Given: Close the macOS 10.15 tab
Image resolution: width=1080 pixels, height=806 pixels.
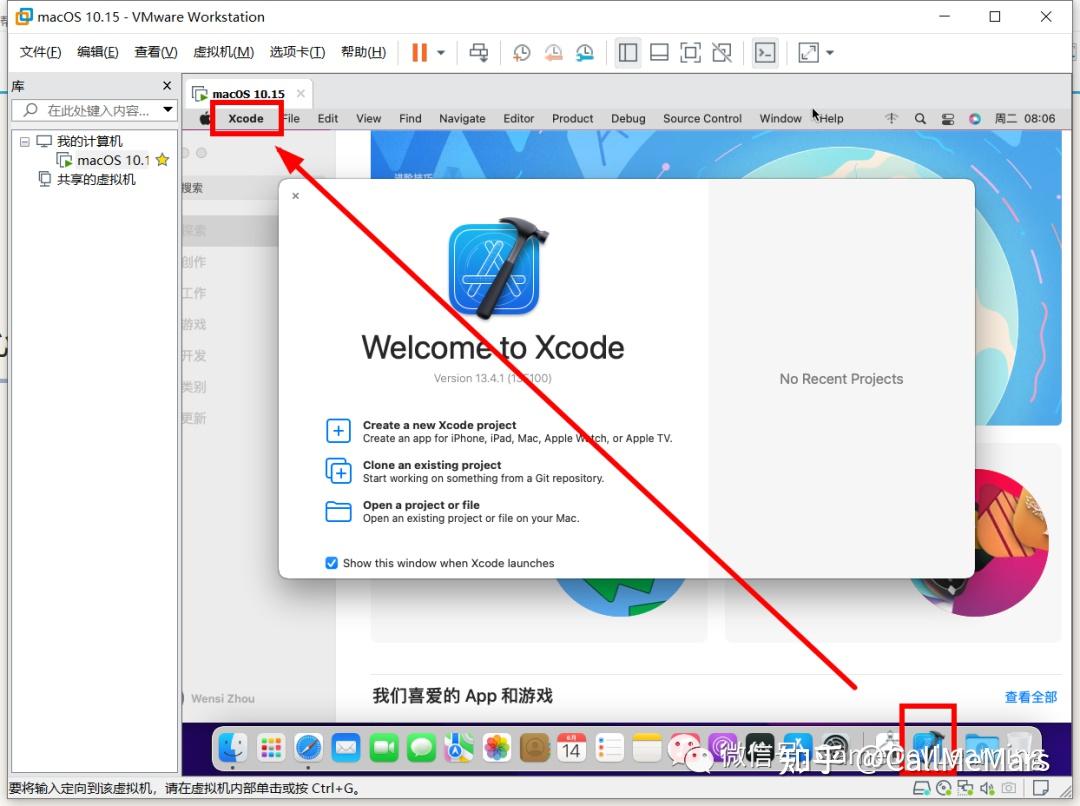Looking at the screenshot, I should (x=301, y=93).
